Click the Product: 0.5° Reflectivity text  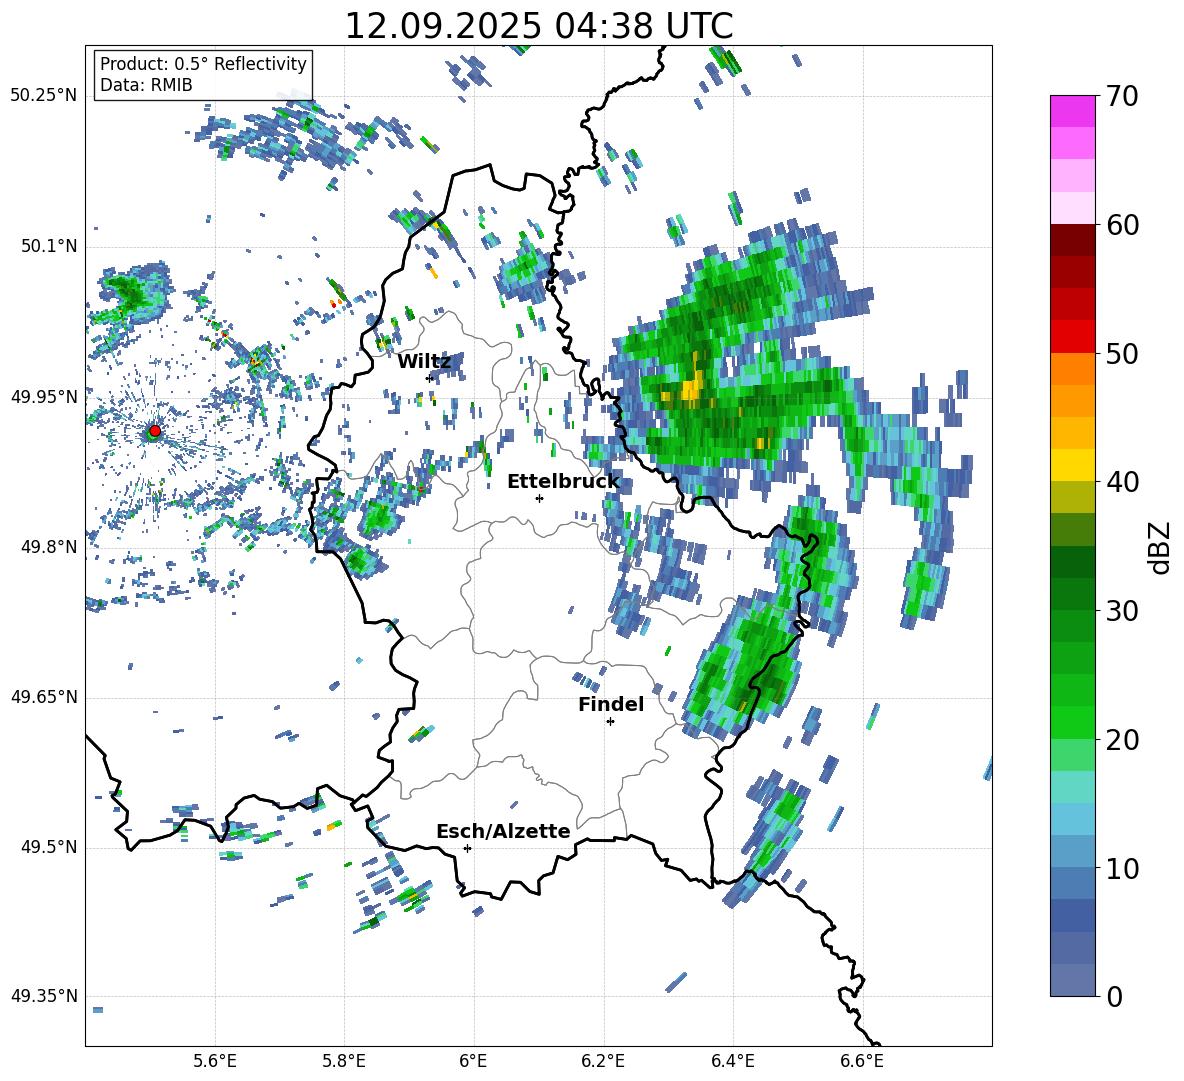pyautogui.click(x=203, y=63)
